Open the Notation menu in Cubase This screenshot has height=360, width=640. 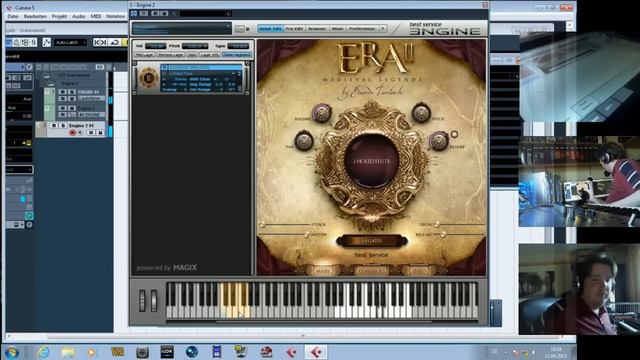tap(116, 16)
